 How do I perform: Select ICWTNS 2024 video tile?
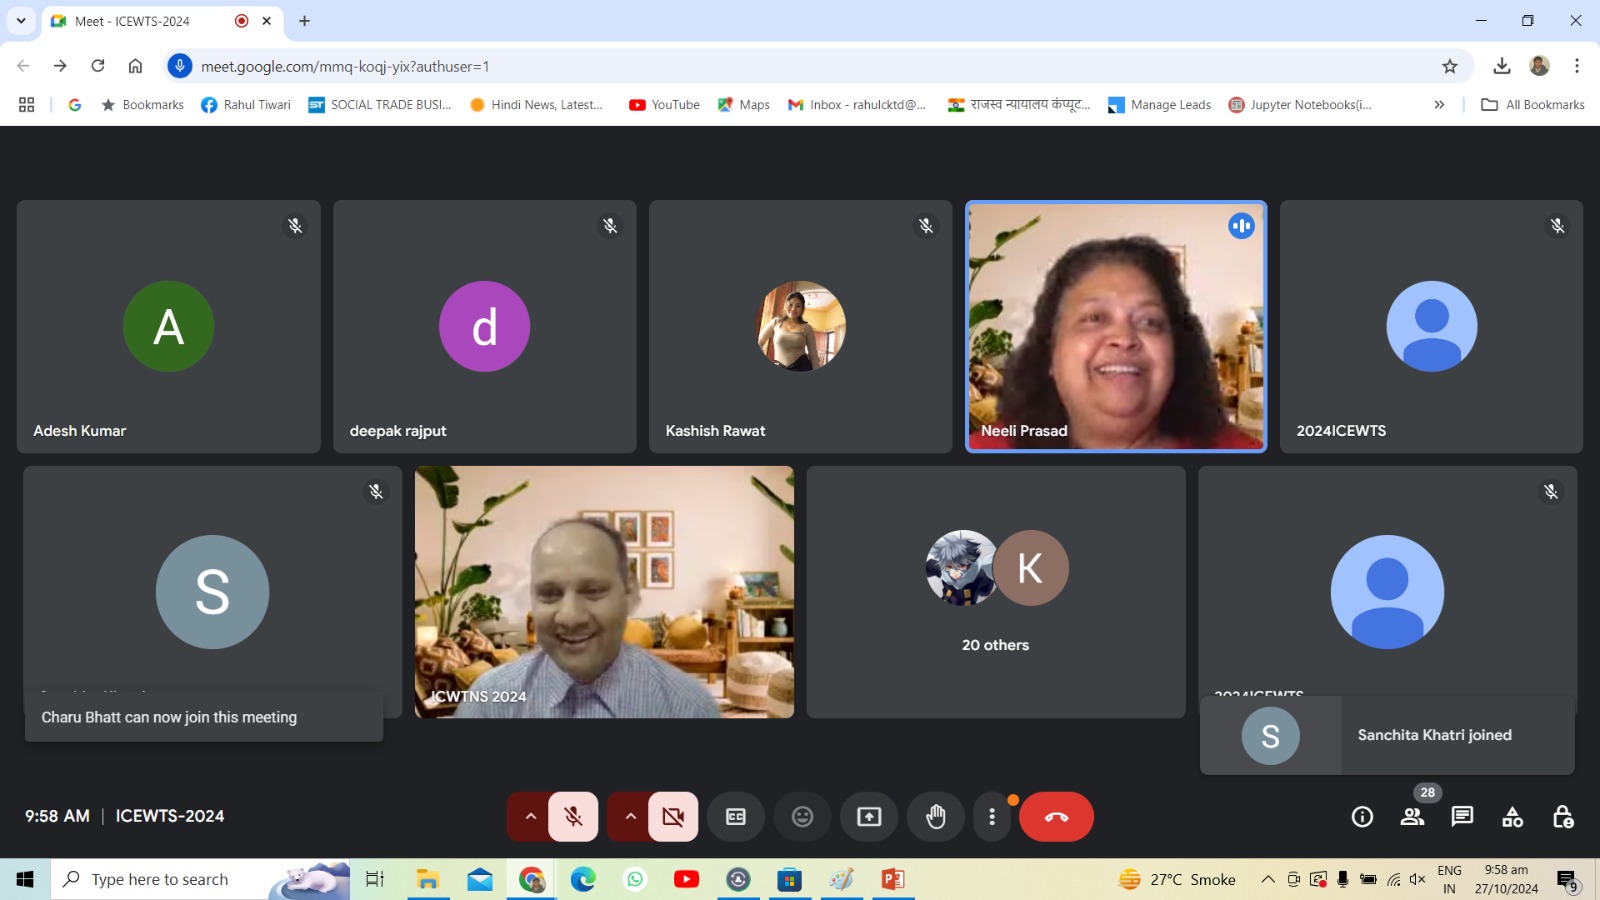tap(604, 592)
